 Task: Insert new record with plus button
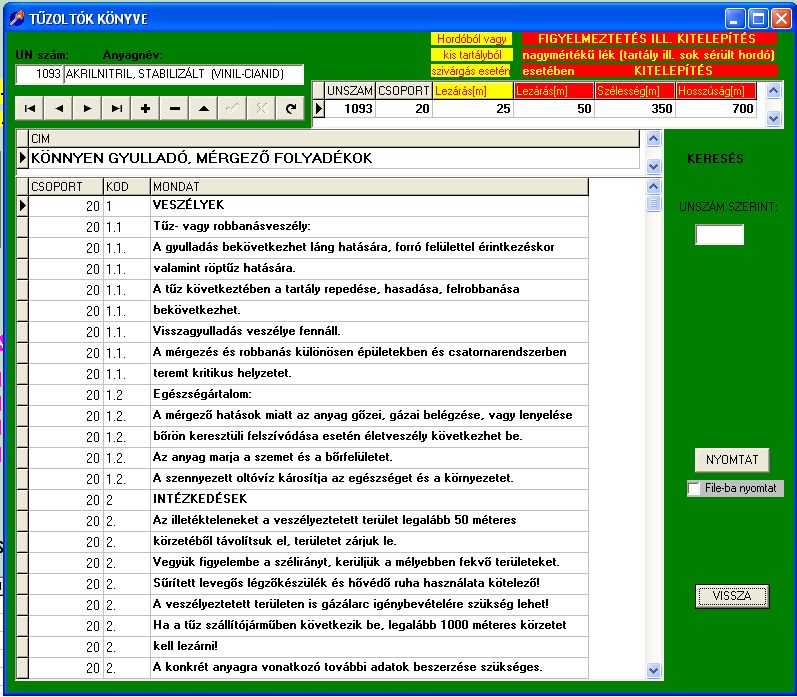(x=146, y=108)
